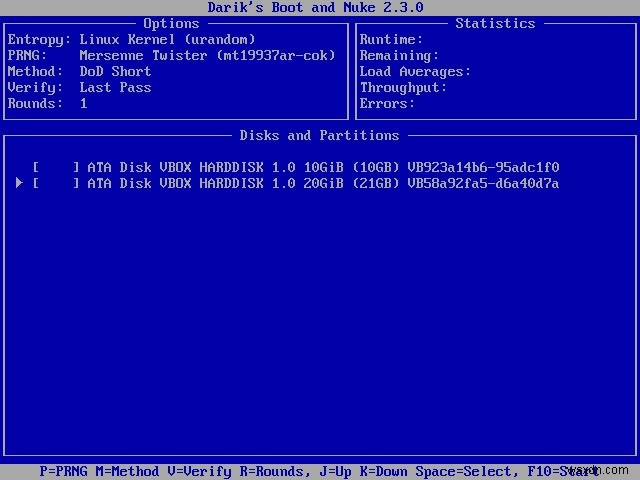Viewport: 640px width, 480px height.
Task: Click the Verify: label in Options
Action: click(36, 87)
